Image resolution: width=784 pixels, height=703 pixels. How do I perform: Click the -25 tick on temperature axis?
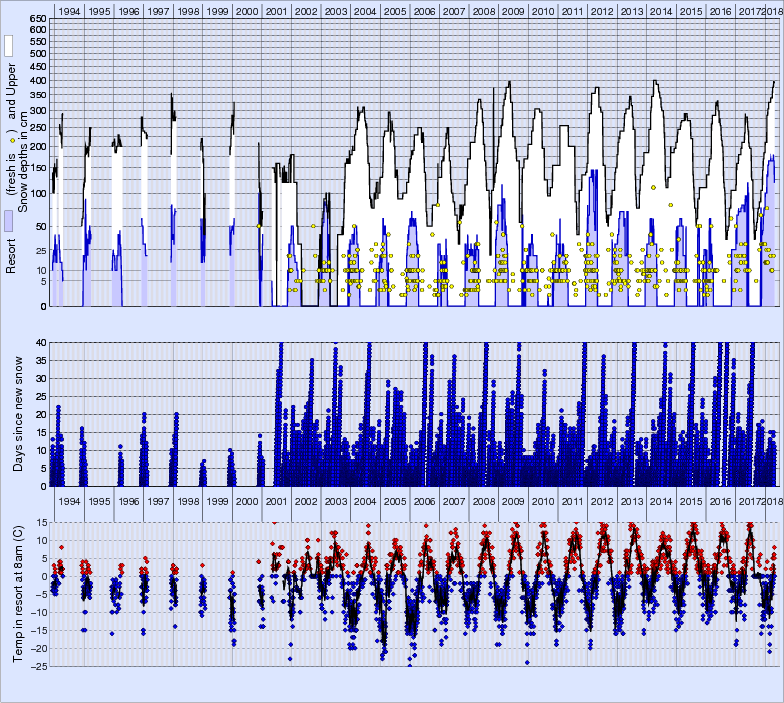point(38,666)
